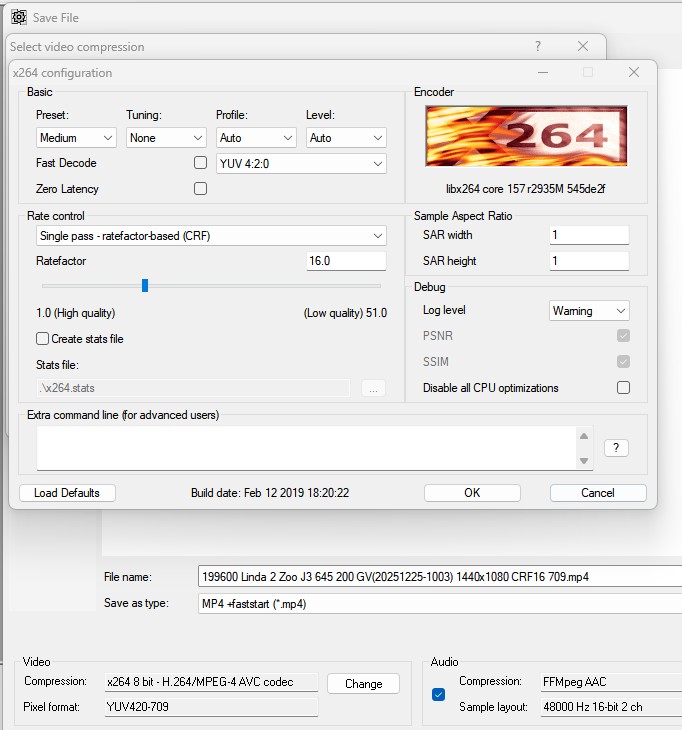
Task: Open the Tuning dropdown set to None
Action: (x=166, y=138)
